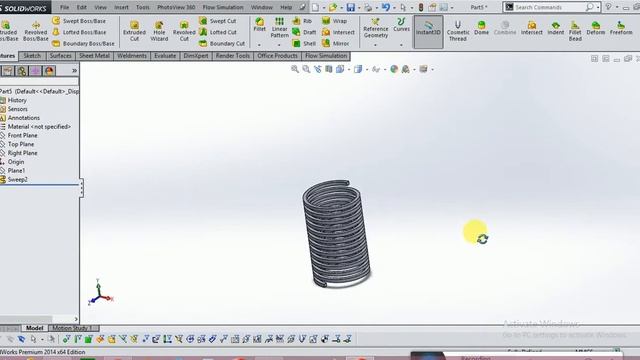Select the Fillet Bead tool
The width and height of the screenshot is (640, 360).
tap(575, 31)
